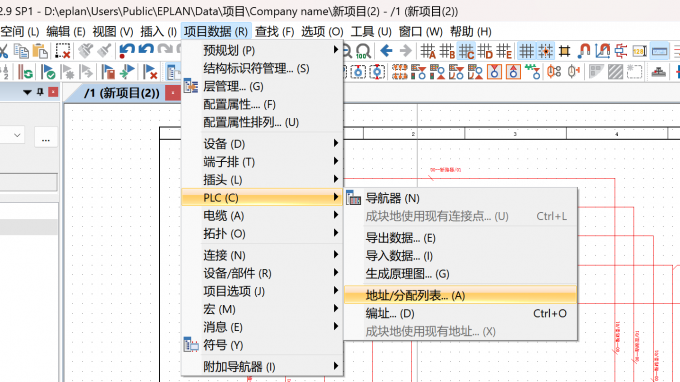The image size is (680, 382).
Task: Activate grid D icon
Action: [x=485, y=51]
